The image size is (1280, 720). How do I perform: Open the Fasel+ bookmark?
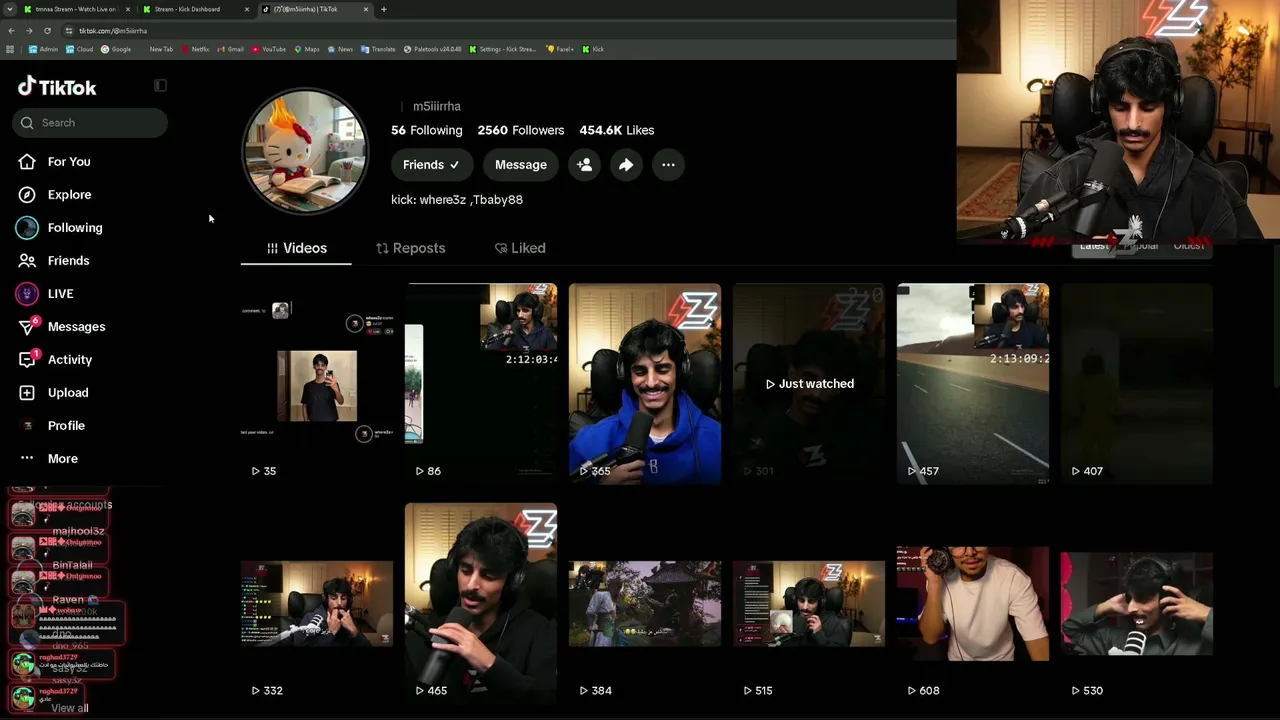click(x=560, y=49)
